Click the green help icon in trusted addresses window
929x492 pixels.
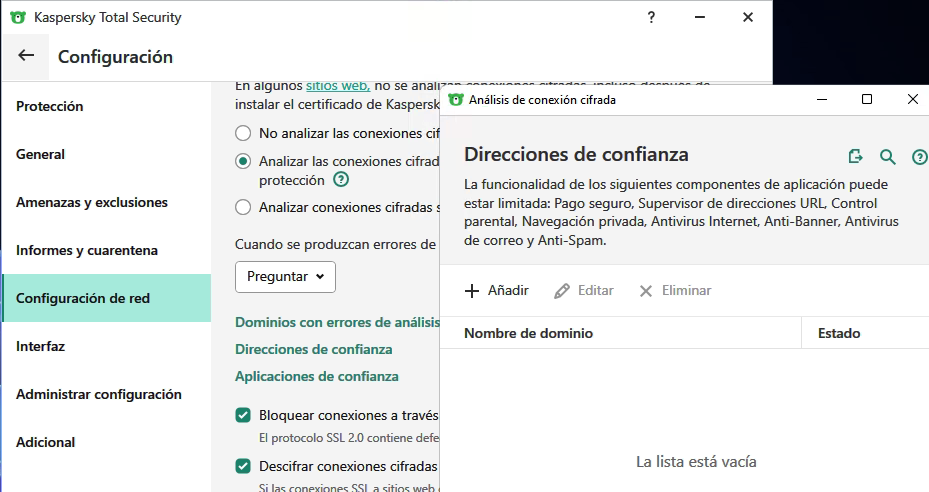(919, 157)
